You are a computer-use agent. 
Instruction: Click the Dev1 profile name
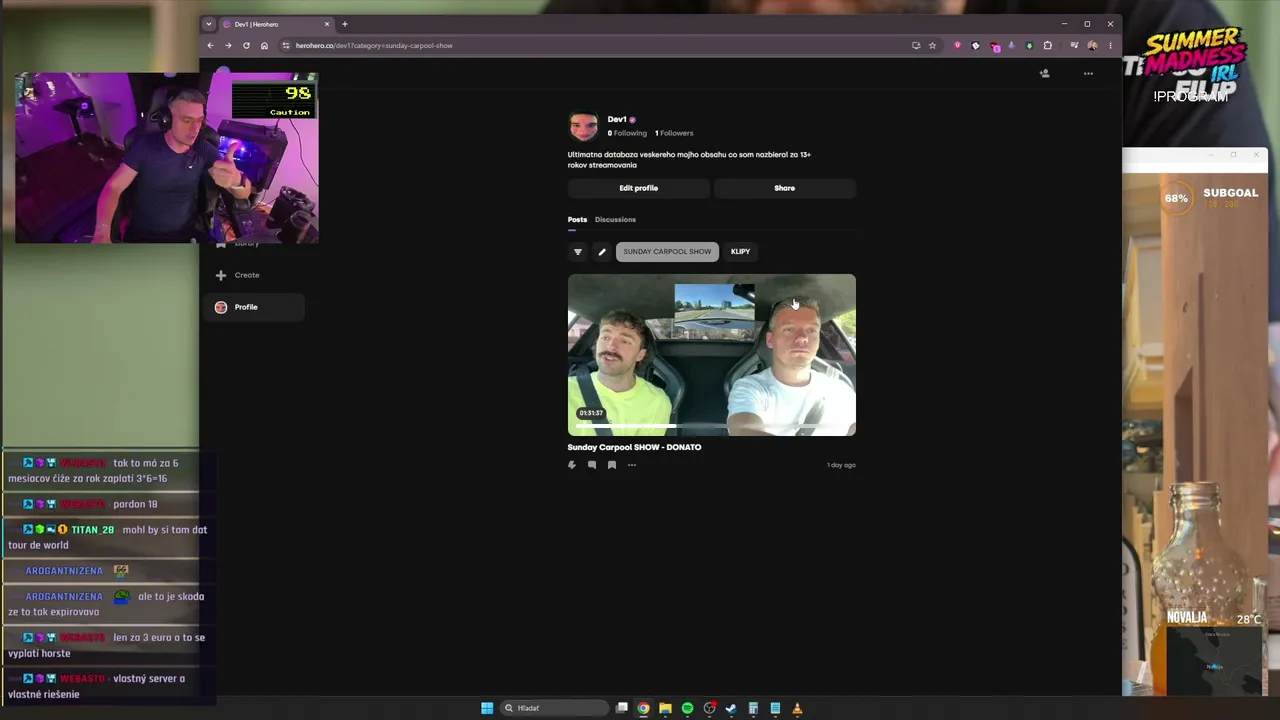pyautogui.click(x=617, y=120)
